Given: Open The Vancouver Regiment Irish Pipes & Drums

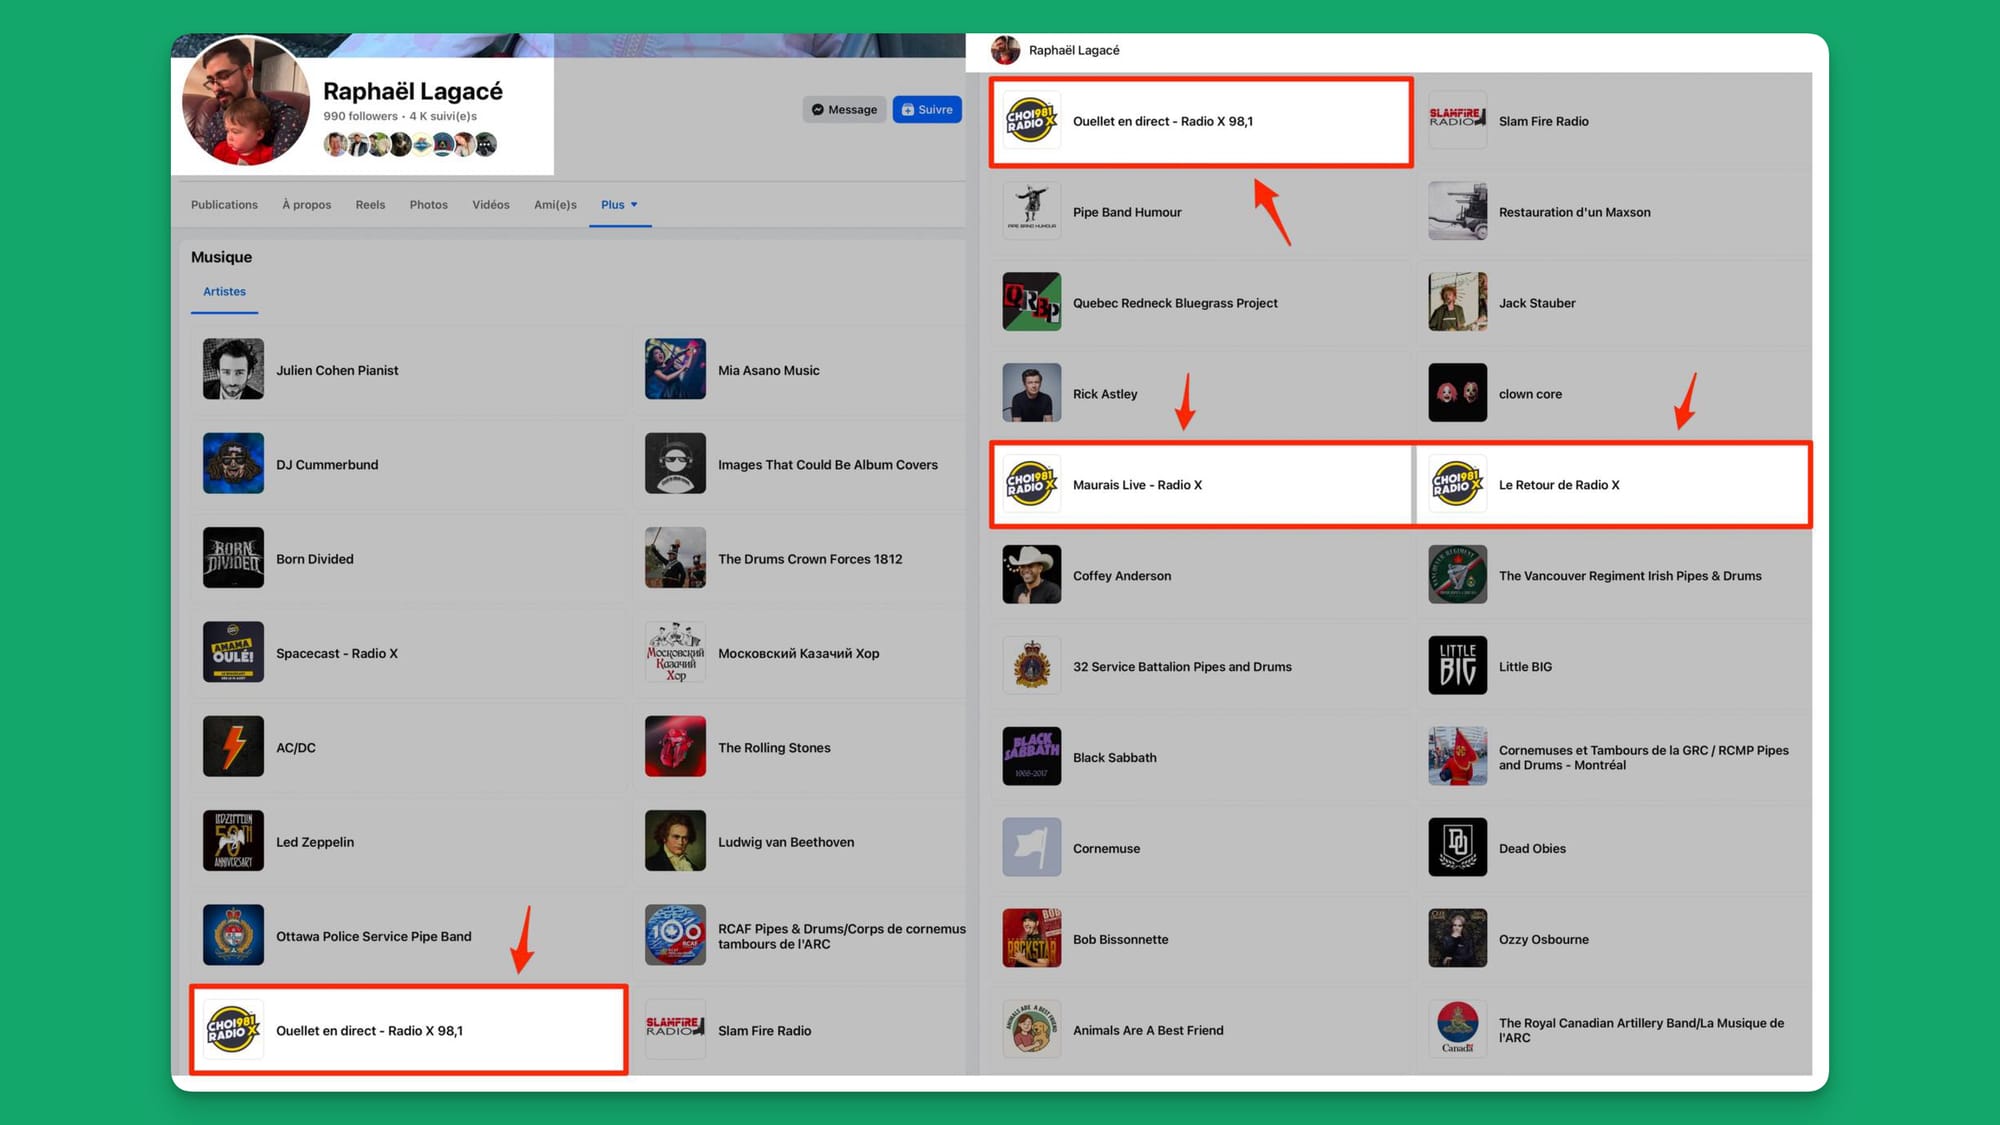Looking at the screenshot, I should pos(1630,575).
